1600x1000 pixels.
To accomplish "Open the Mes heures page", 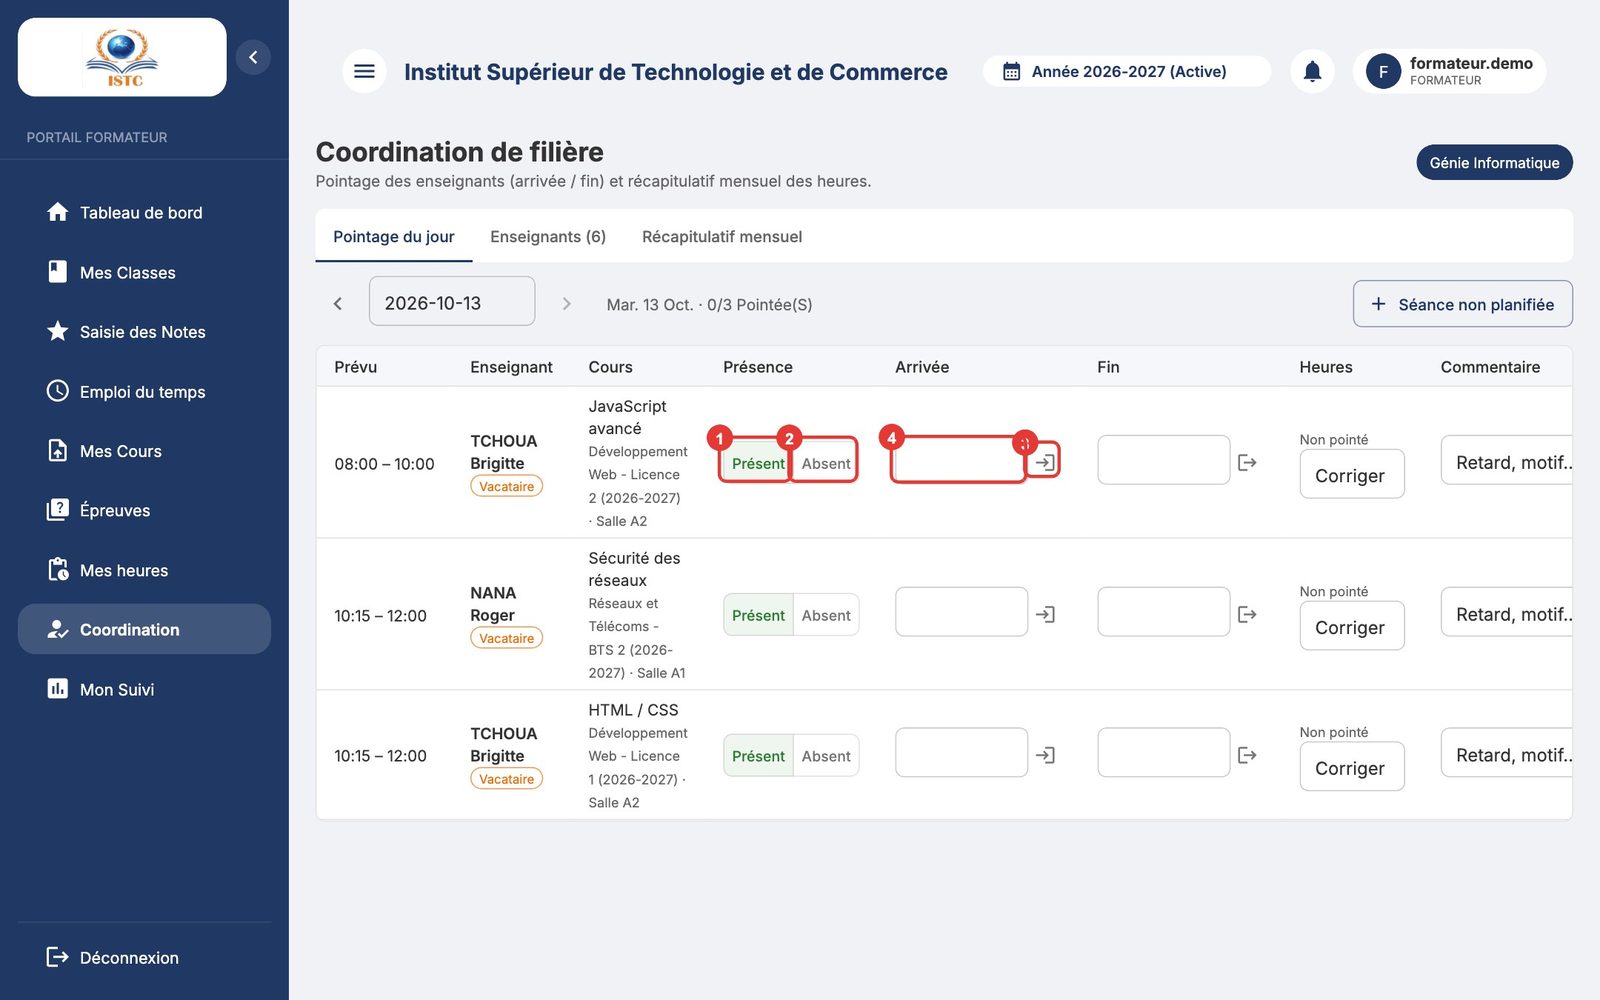I will point(144,570).
